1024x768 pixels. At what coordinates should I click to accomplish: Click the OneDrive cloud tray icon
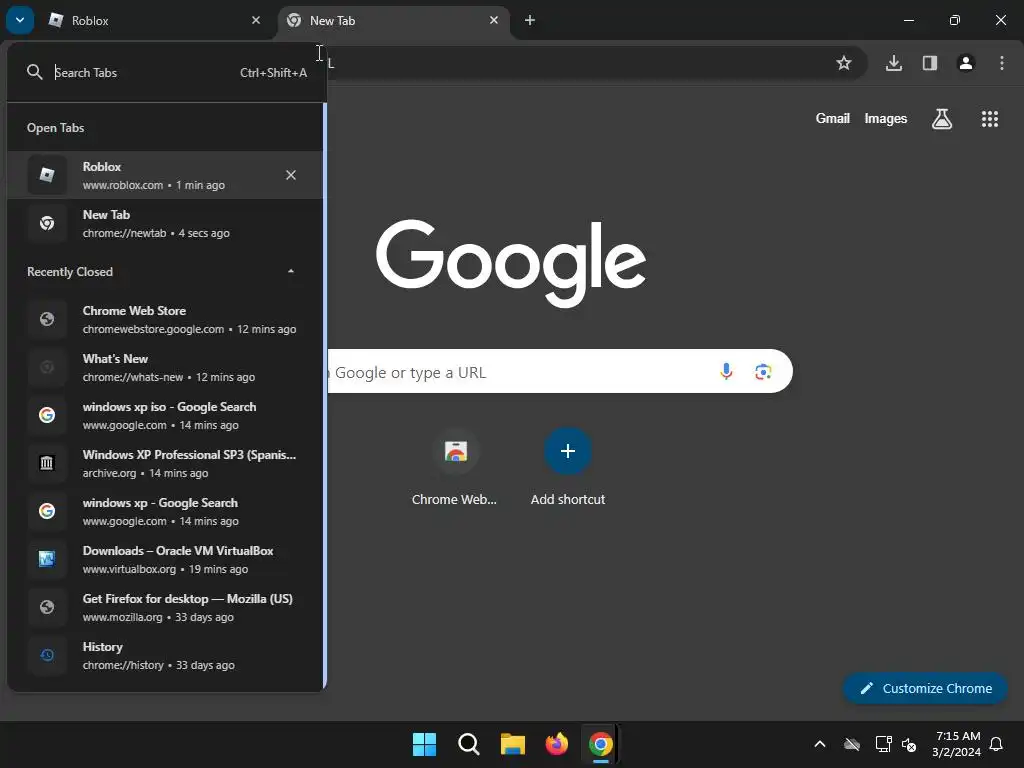852,744
